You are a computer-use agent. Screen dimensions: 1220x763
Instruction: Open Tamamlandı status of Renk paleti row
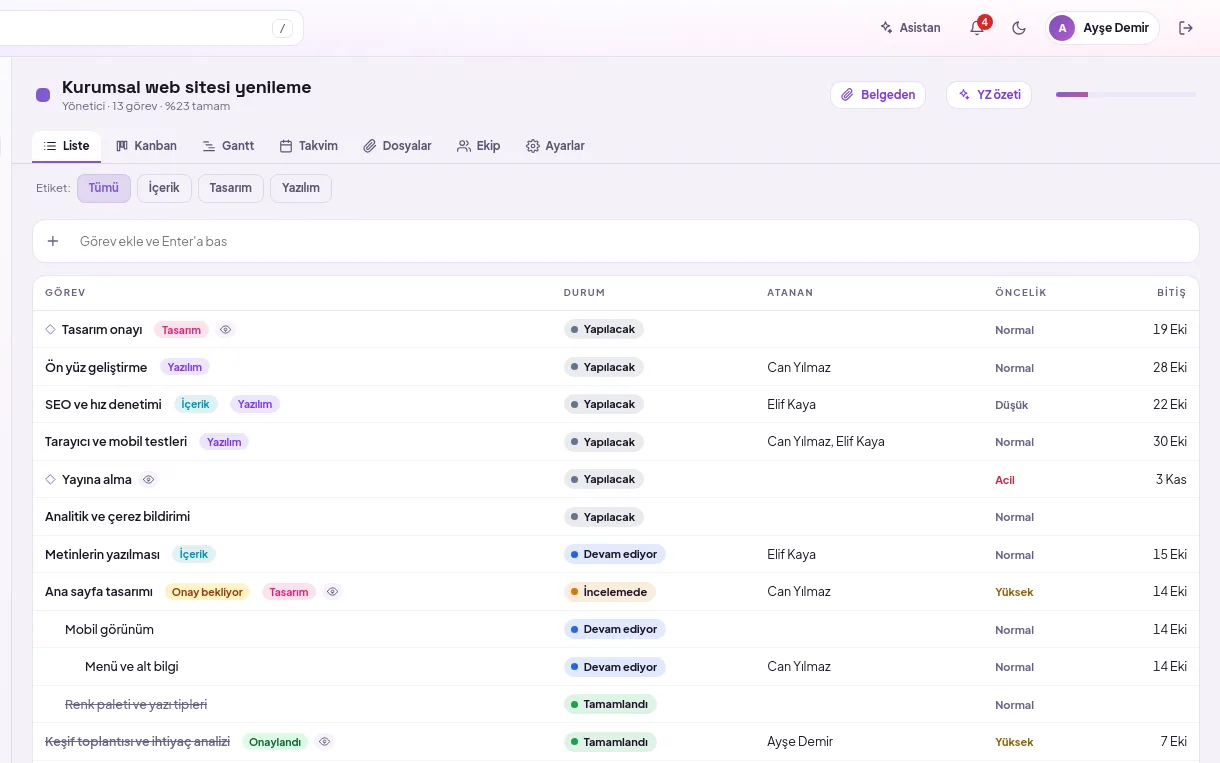(610, 705)
